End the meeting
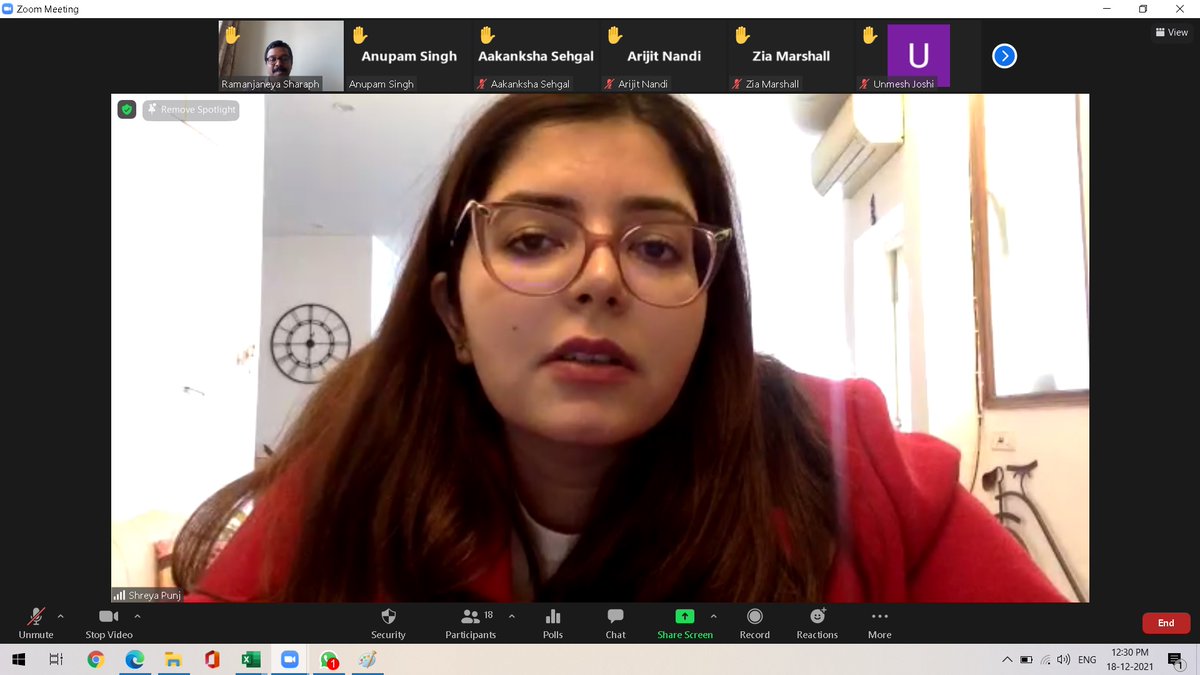 tap(1166, 622)
